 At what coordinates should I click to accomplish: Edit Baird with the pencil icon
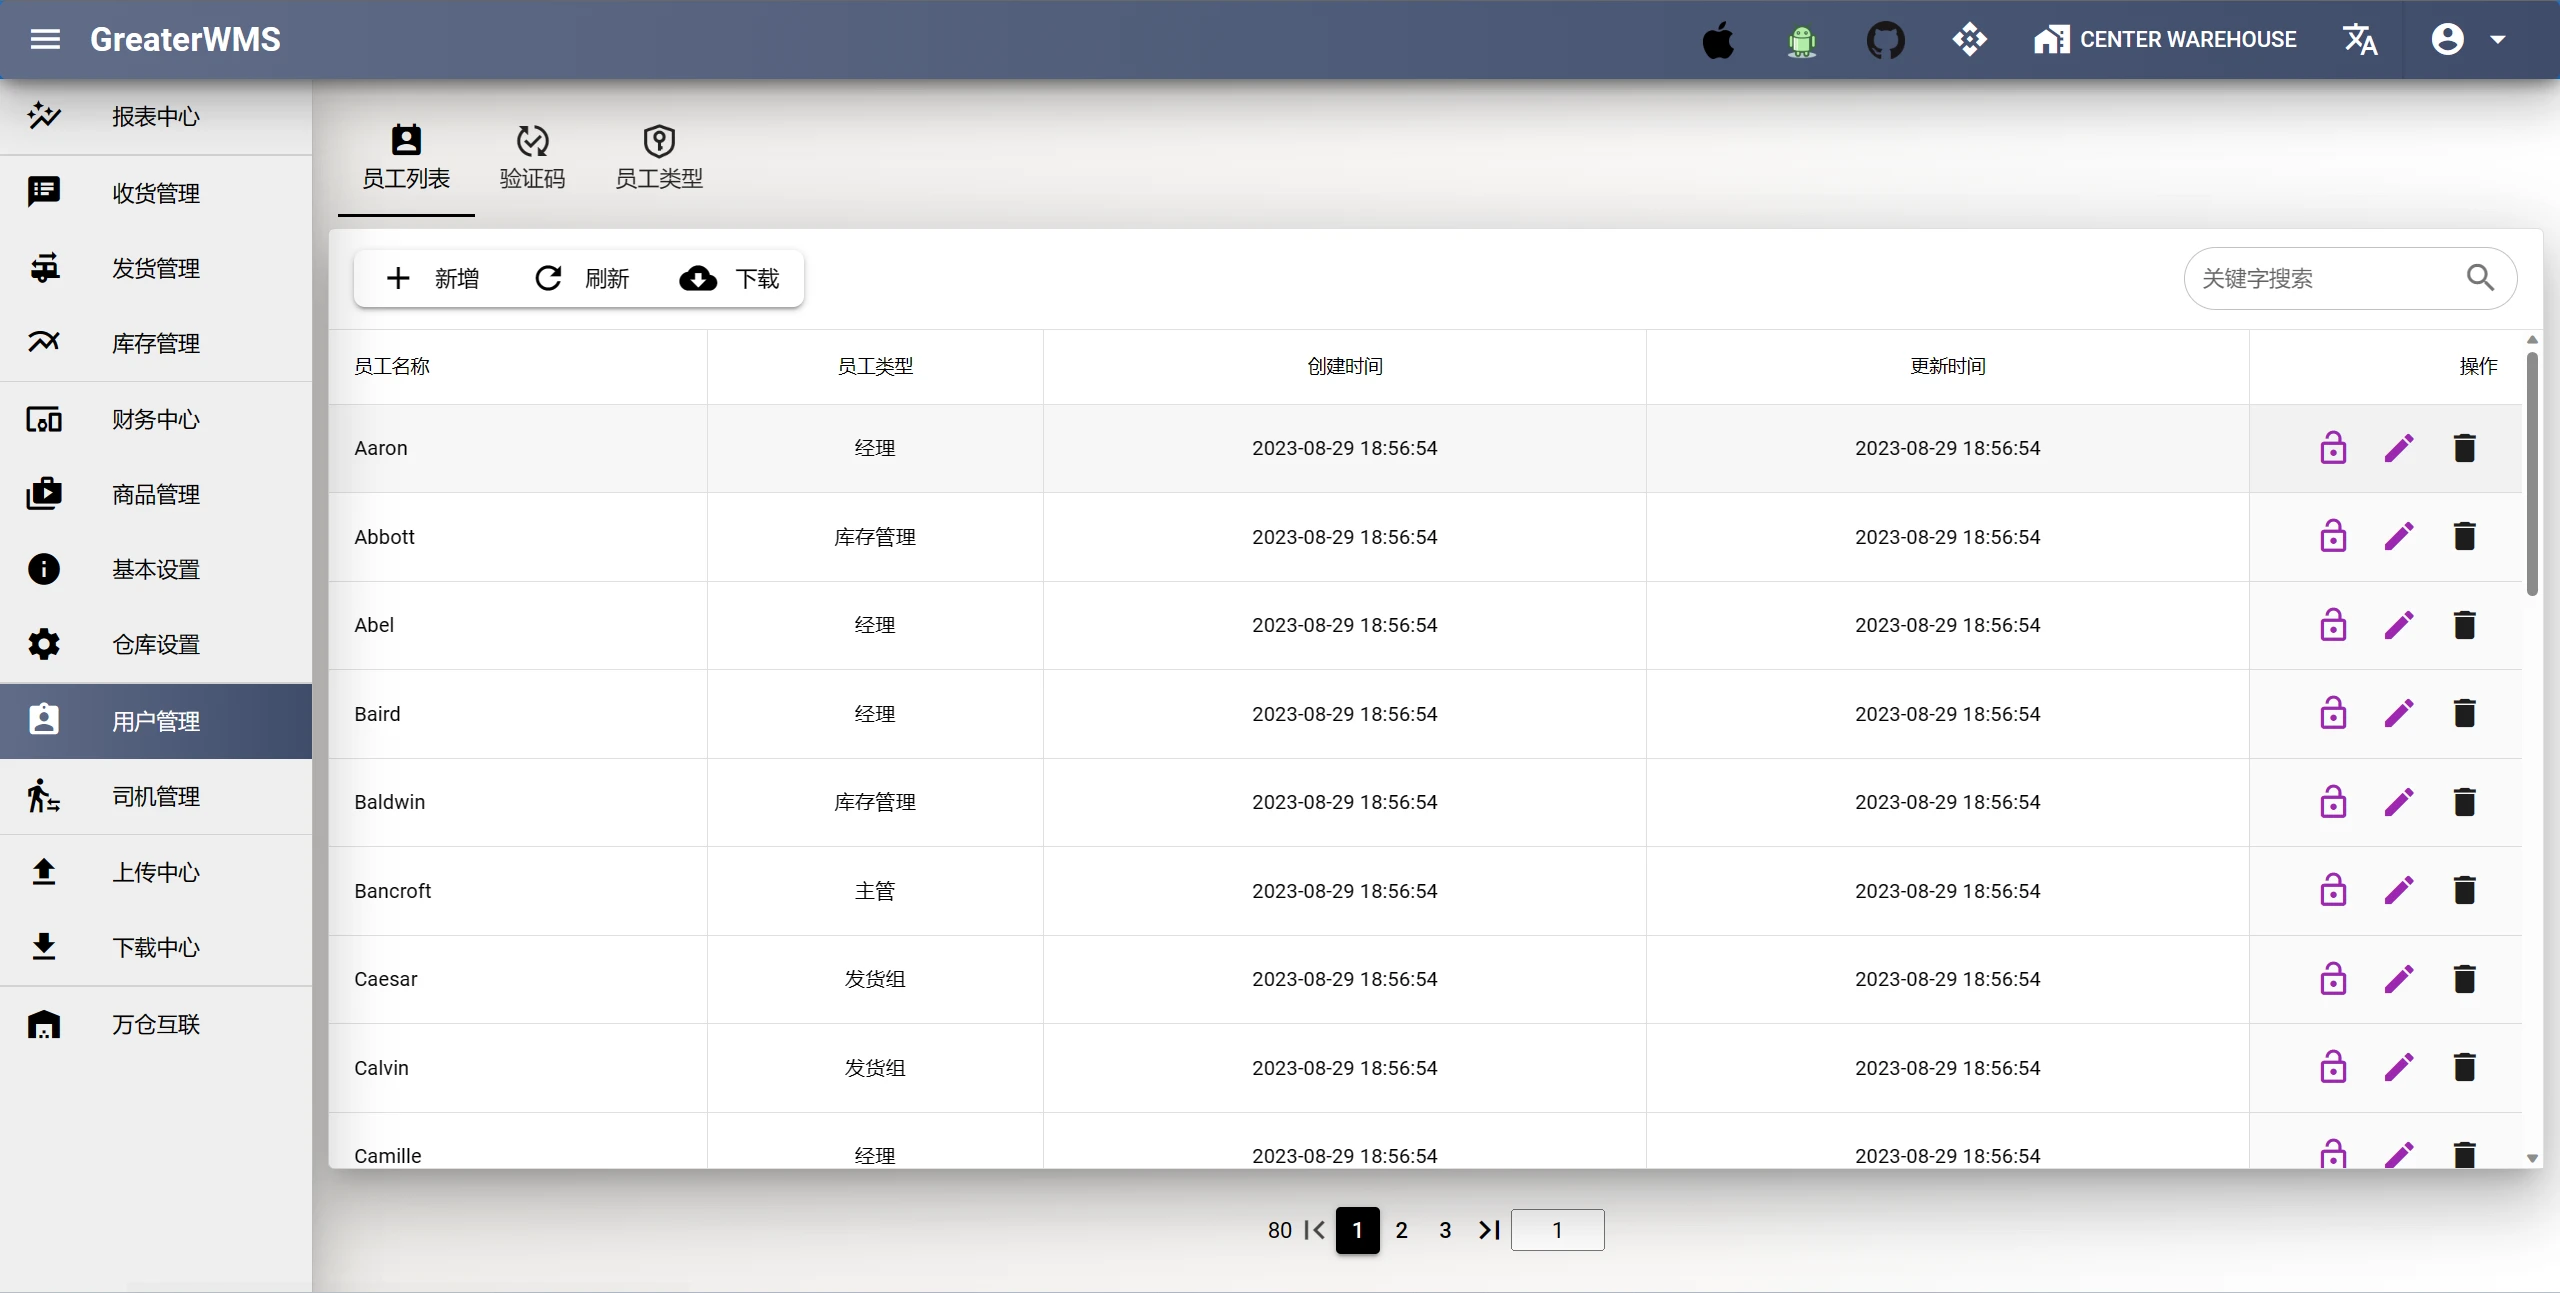click(2399, 714)
